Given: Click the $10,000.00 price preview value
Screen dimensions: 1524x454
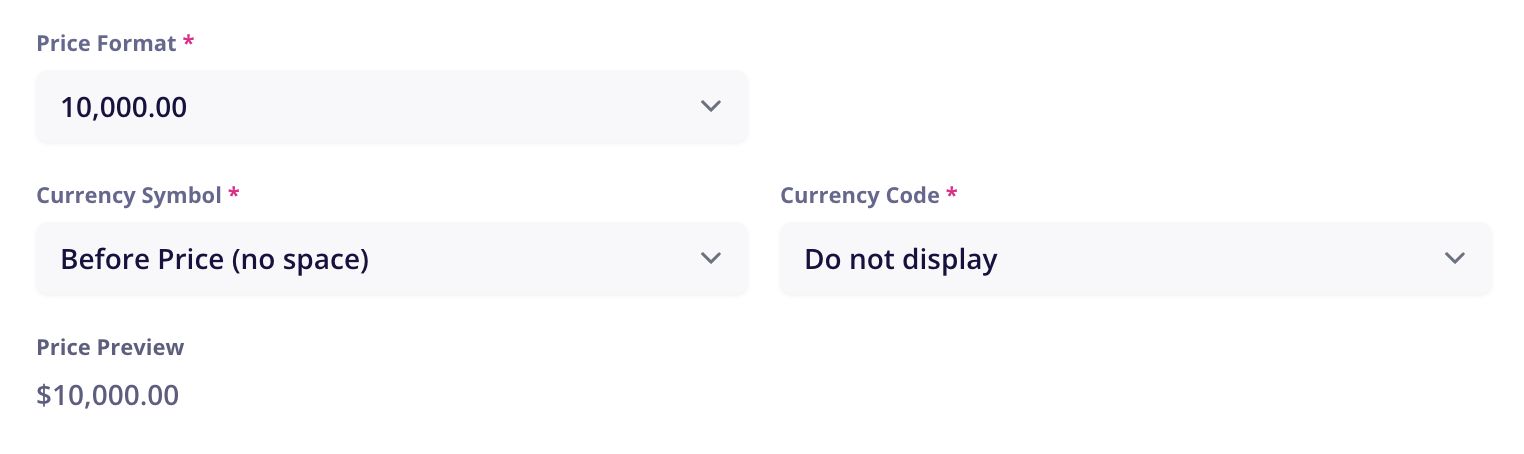Looking at the screenshot, I should click(x=108, y=395).
